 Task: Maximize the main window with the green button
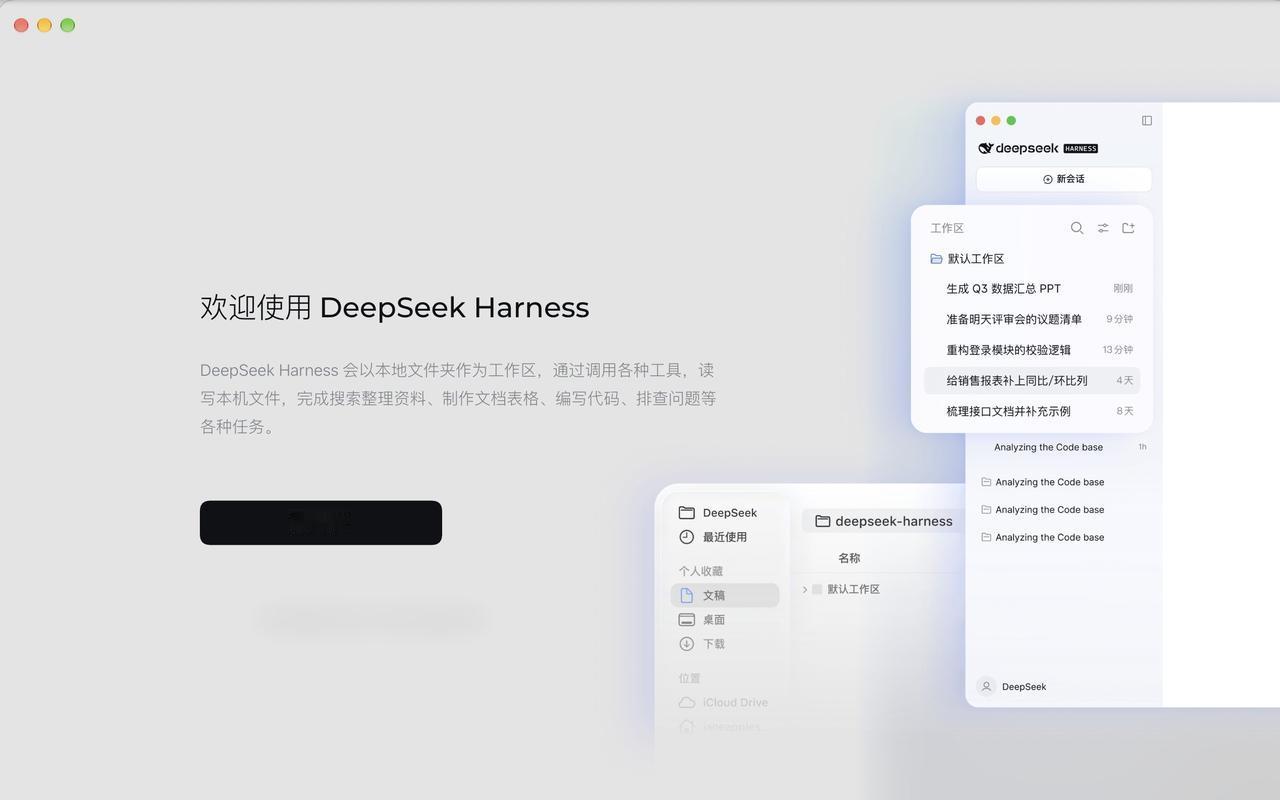[x=67, y=25]
